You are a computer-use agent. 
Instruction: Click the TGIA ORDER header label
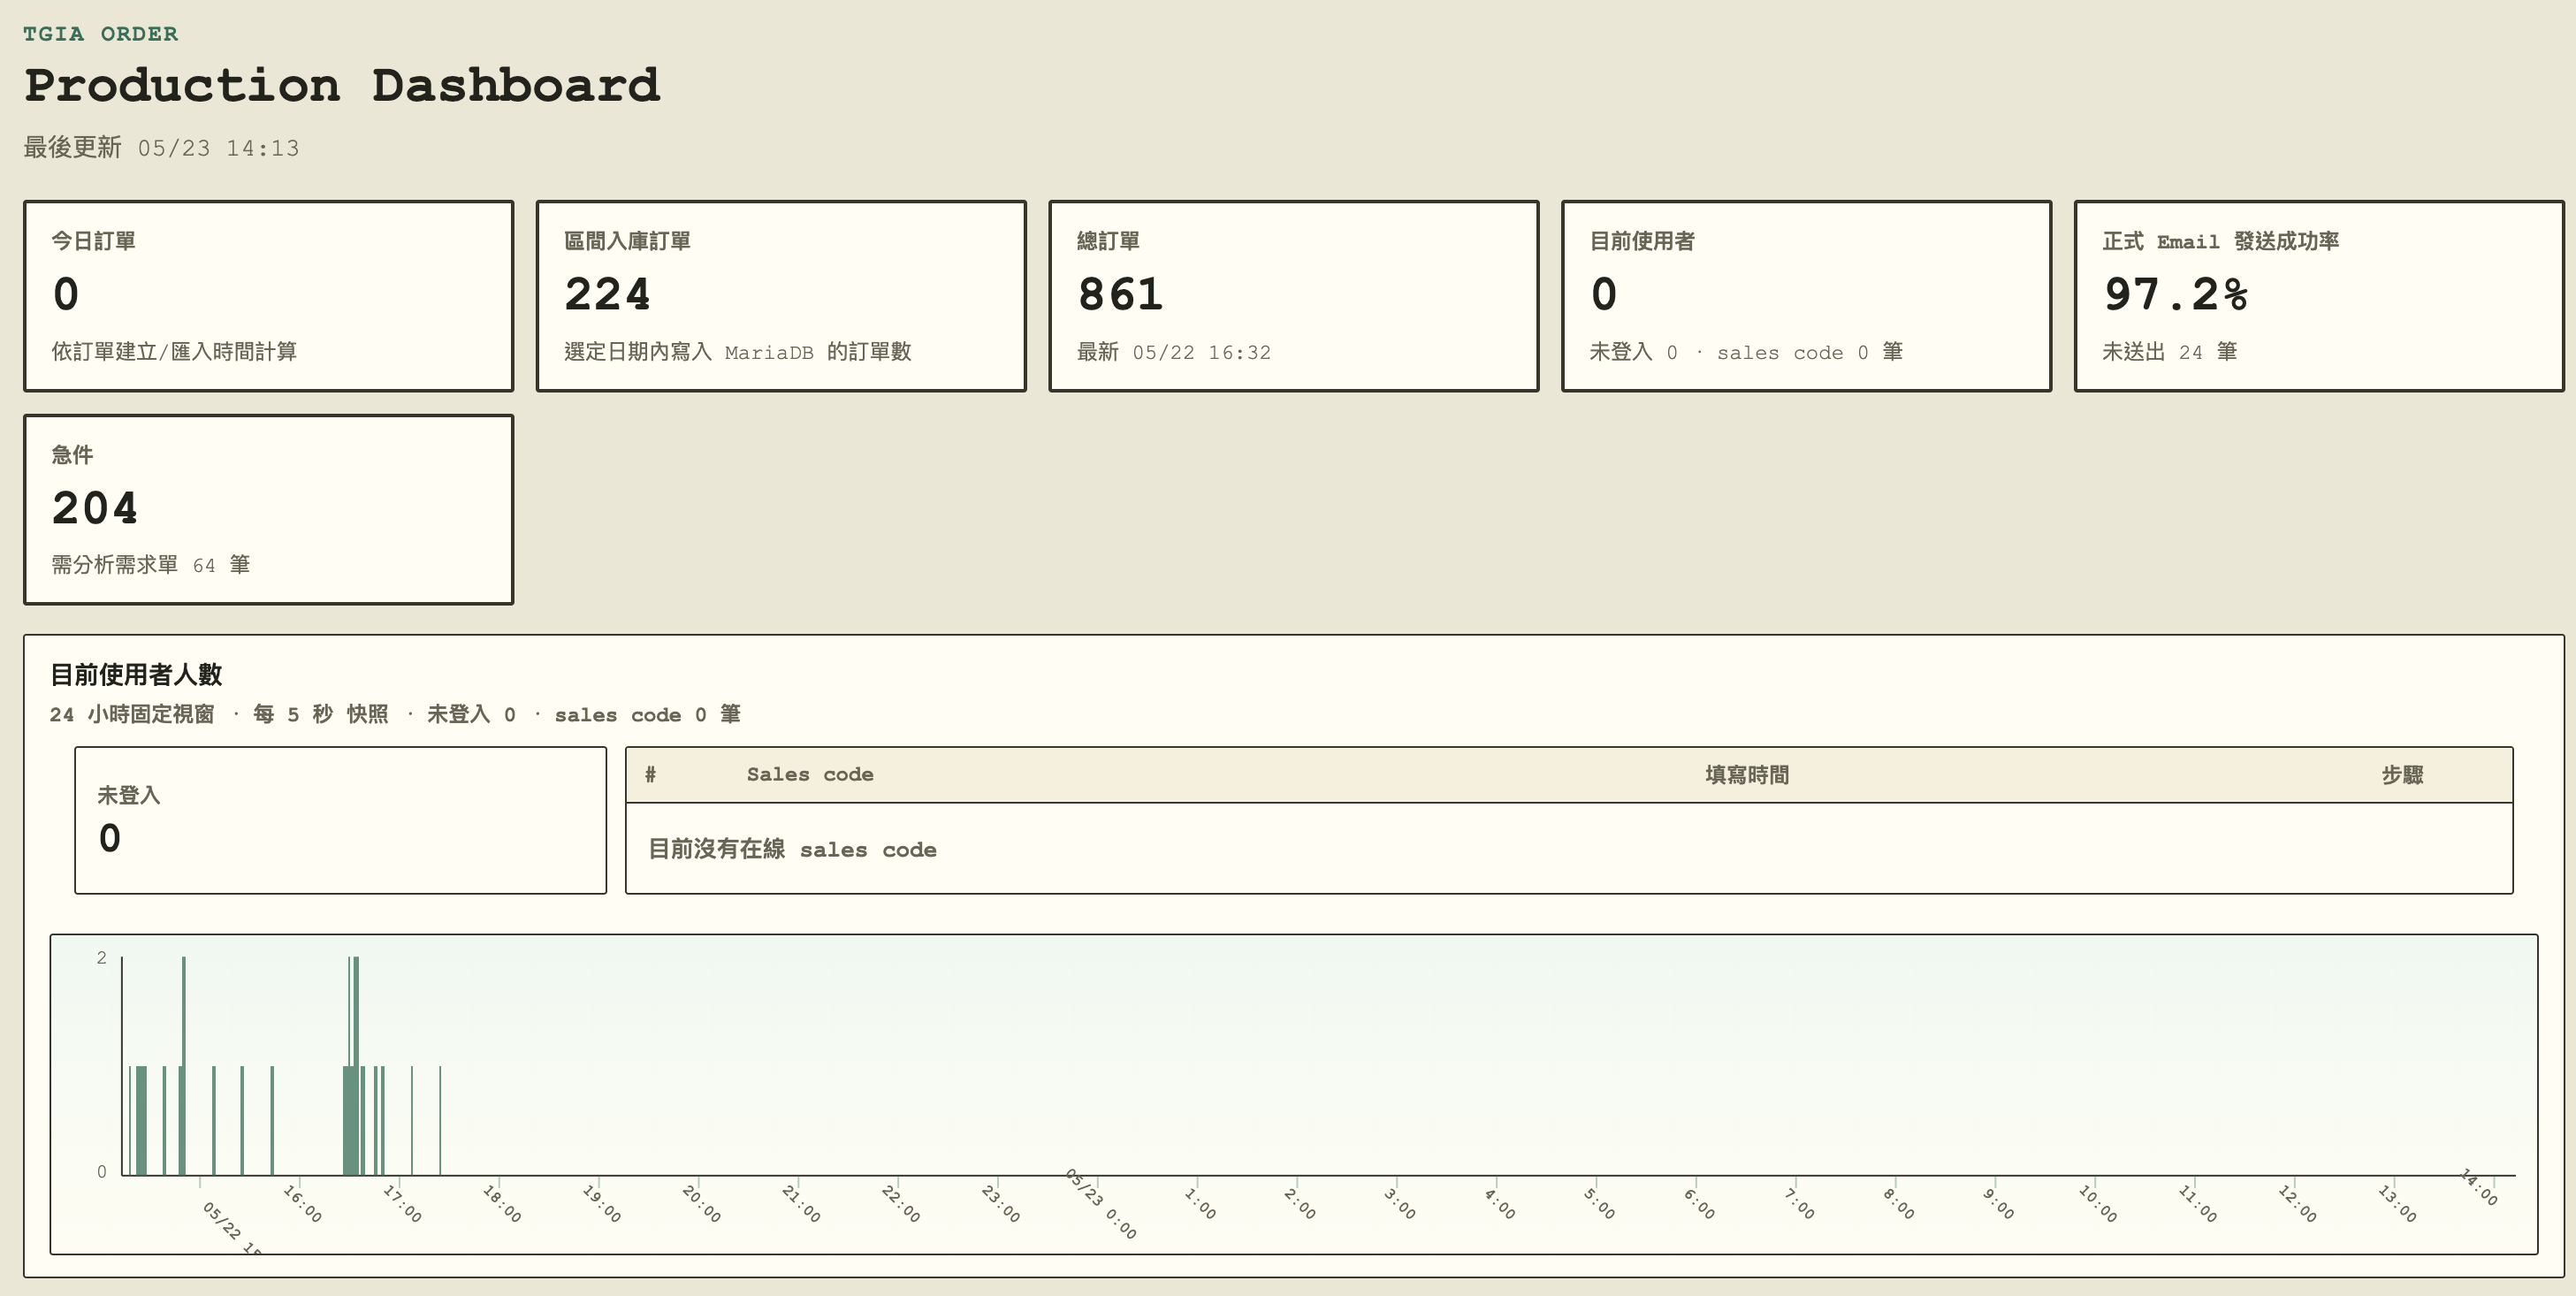[101, 34]
